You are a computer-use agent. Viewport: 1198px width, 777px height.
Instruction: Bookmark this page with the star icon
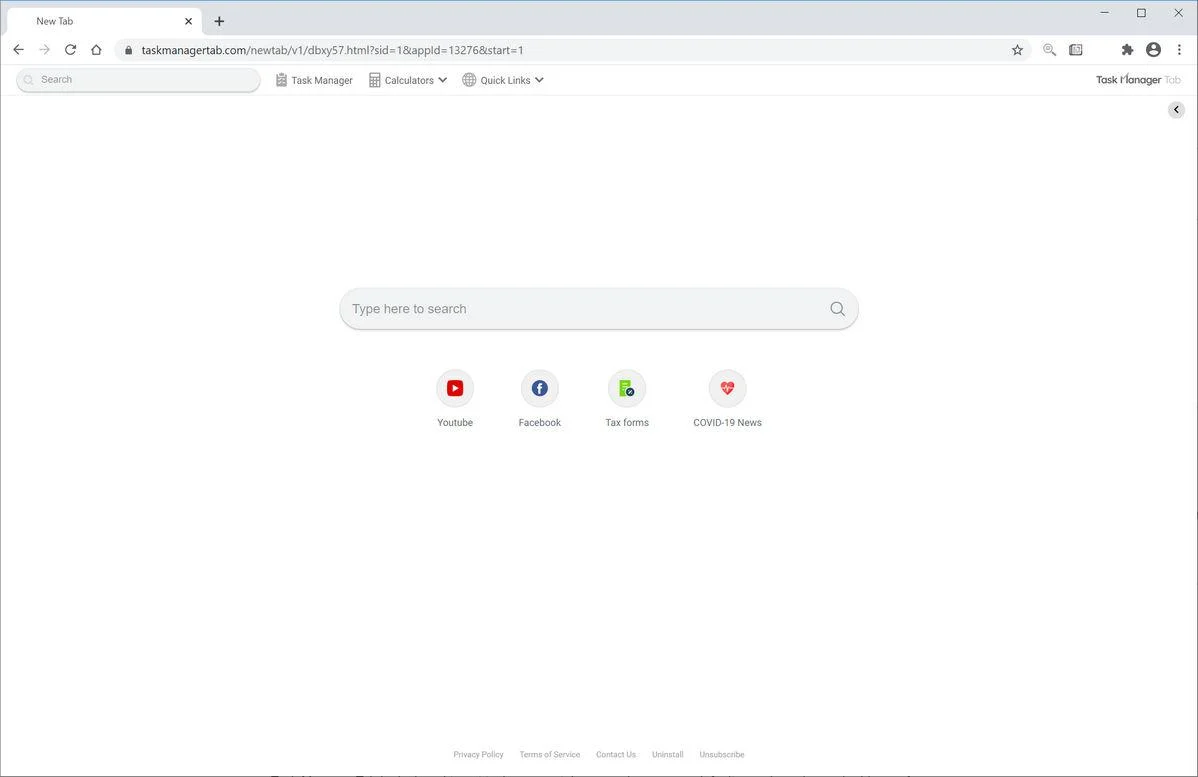1017,50
